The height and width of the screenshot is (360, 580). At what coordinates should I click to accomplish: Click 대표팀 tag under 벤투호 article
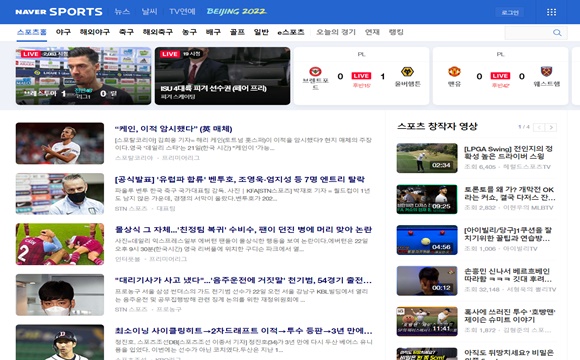click(166, 209)
